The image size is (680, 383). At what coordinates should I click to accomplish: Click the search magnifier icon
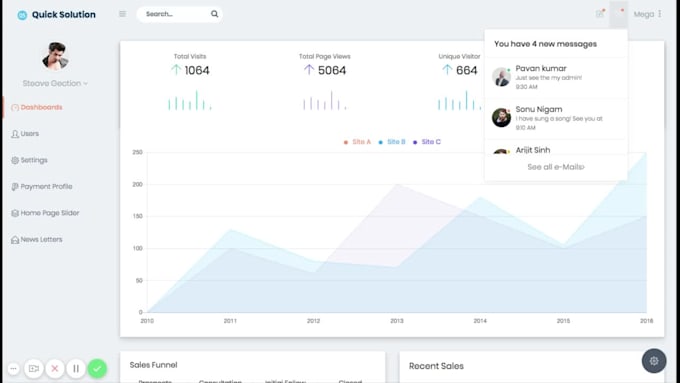[x=215, y=14]
